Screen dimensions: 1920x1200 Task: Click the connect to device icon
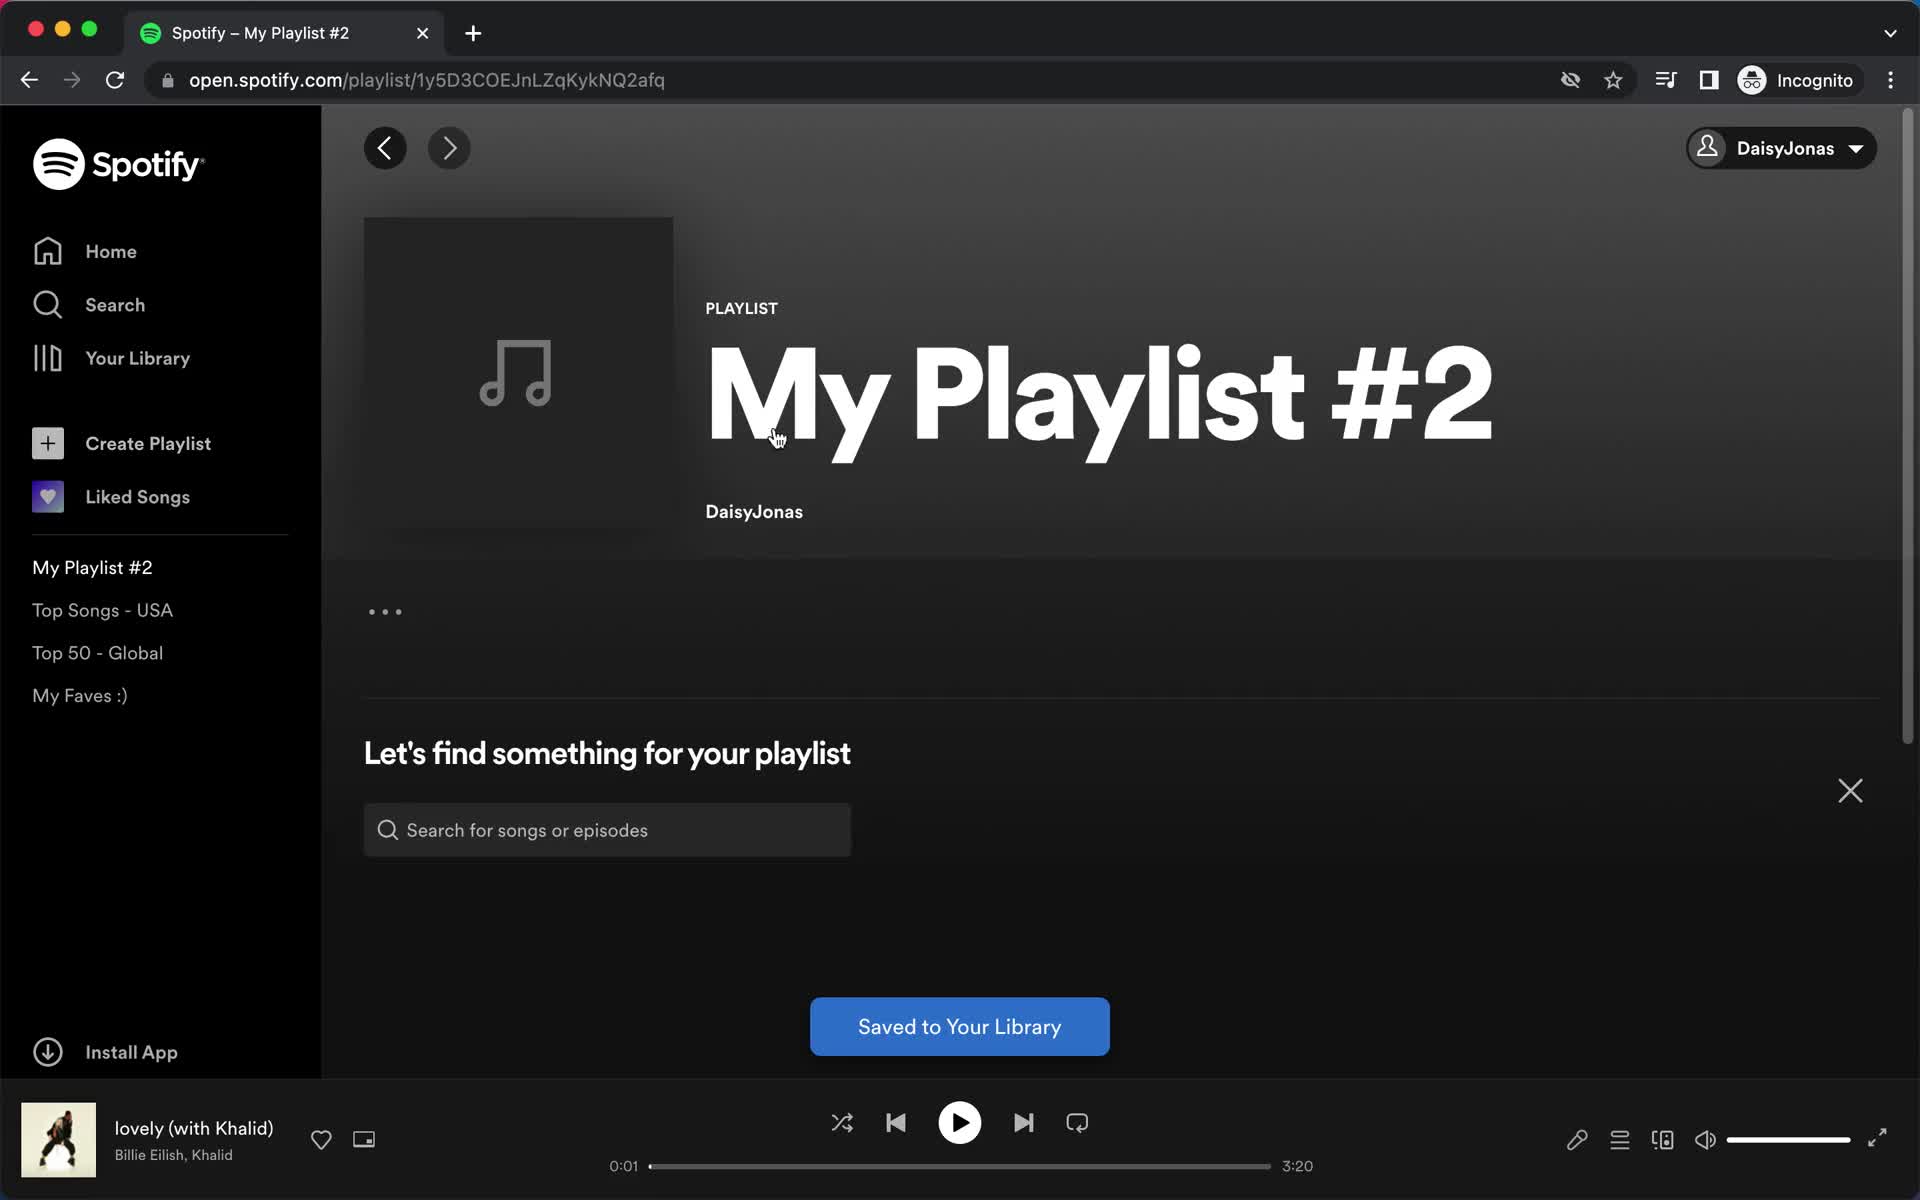[x=1662, y=1139]
